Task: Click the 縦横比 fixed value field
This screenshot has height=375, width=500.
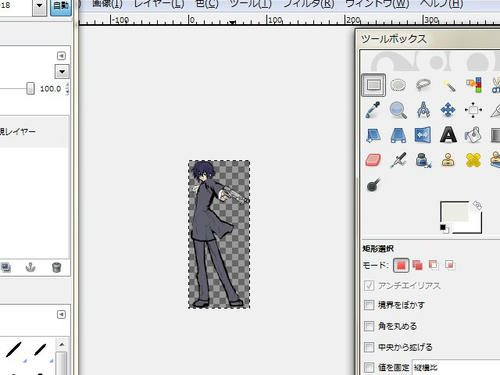Action: click(456, 367)
